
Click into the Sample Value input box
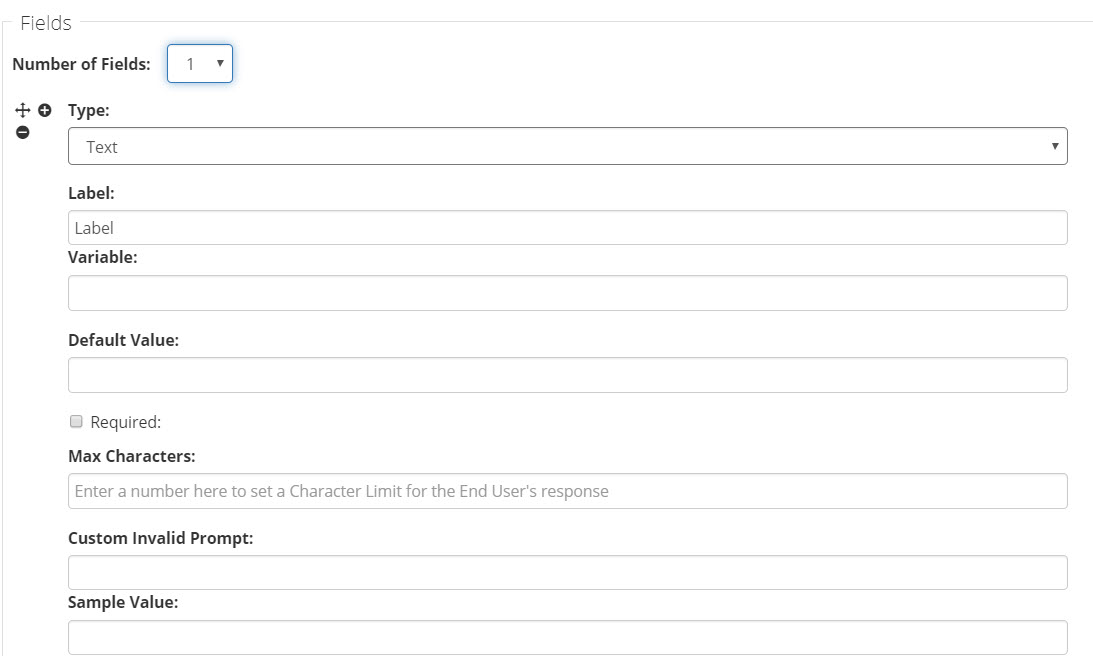coord(567,638)
